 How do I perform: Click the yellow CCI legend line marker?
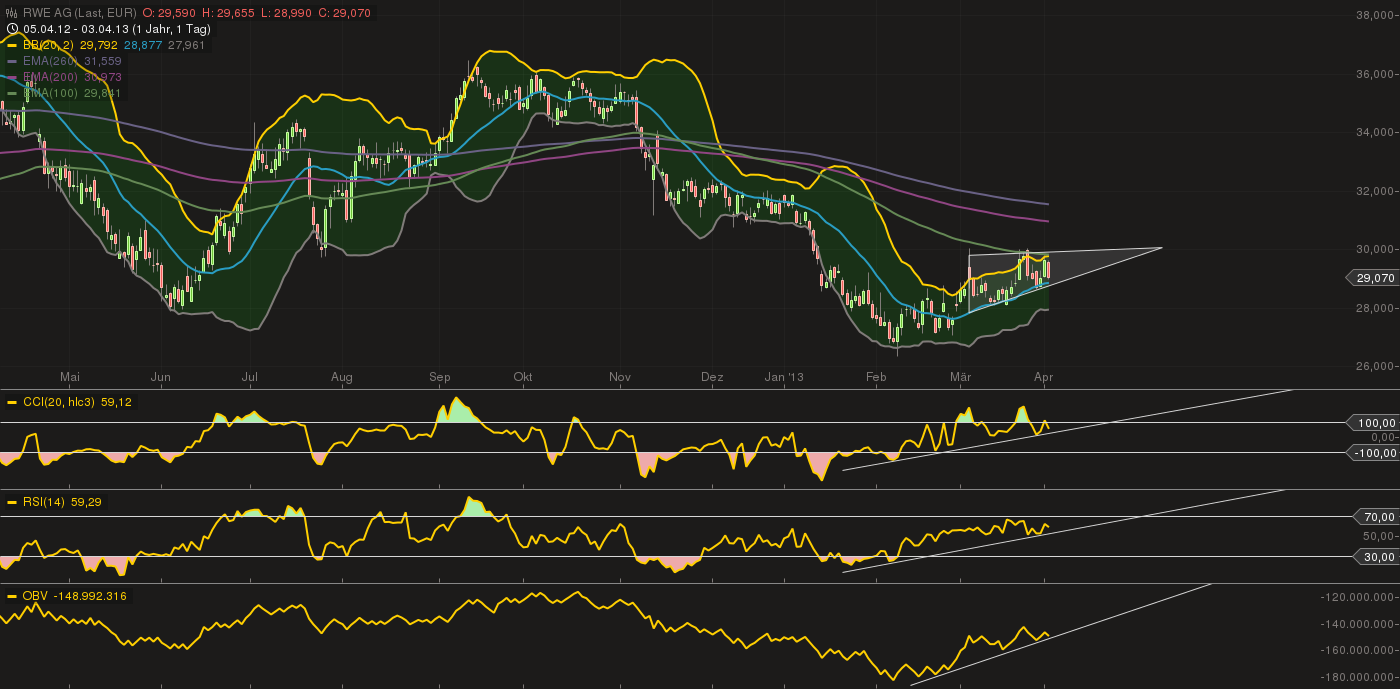click(x=11, y=403)
